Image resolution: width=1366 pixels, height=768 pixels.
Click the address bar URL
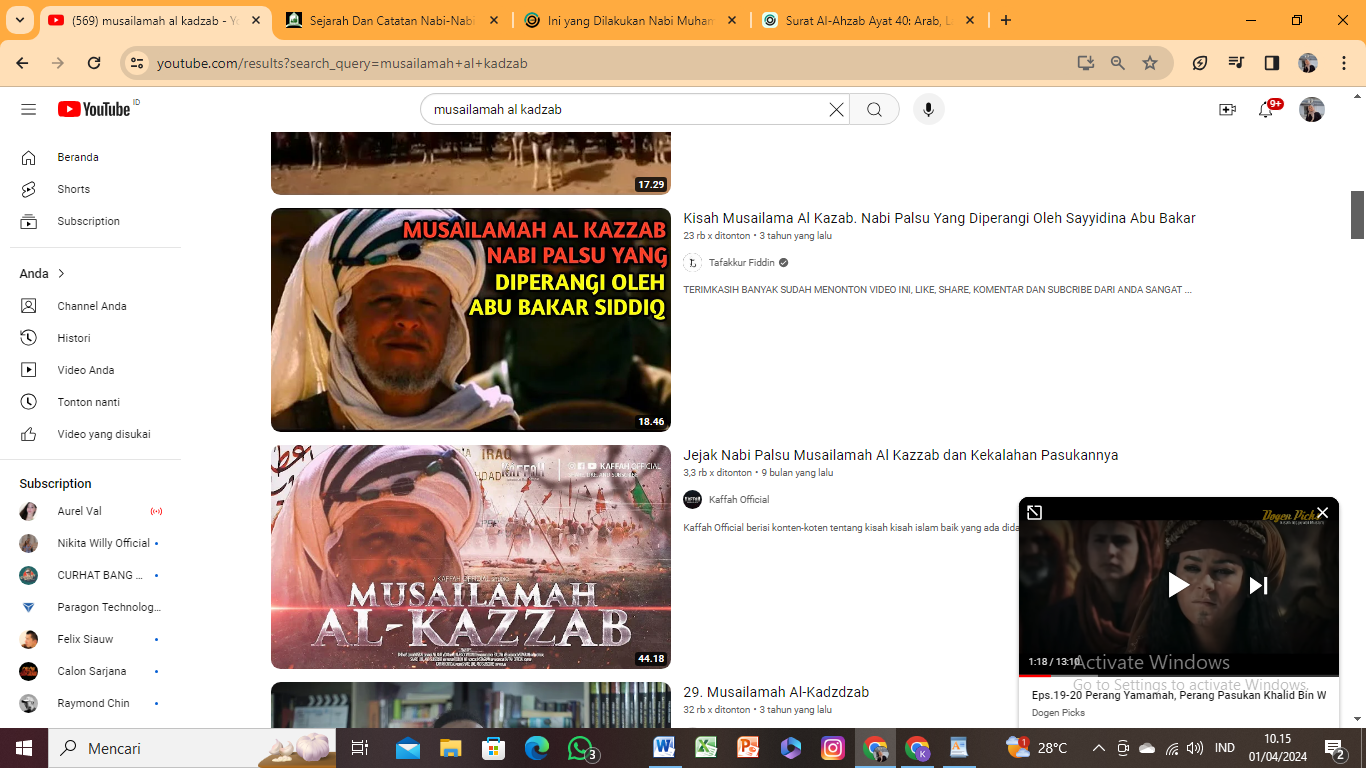[x=342, y=63]
